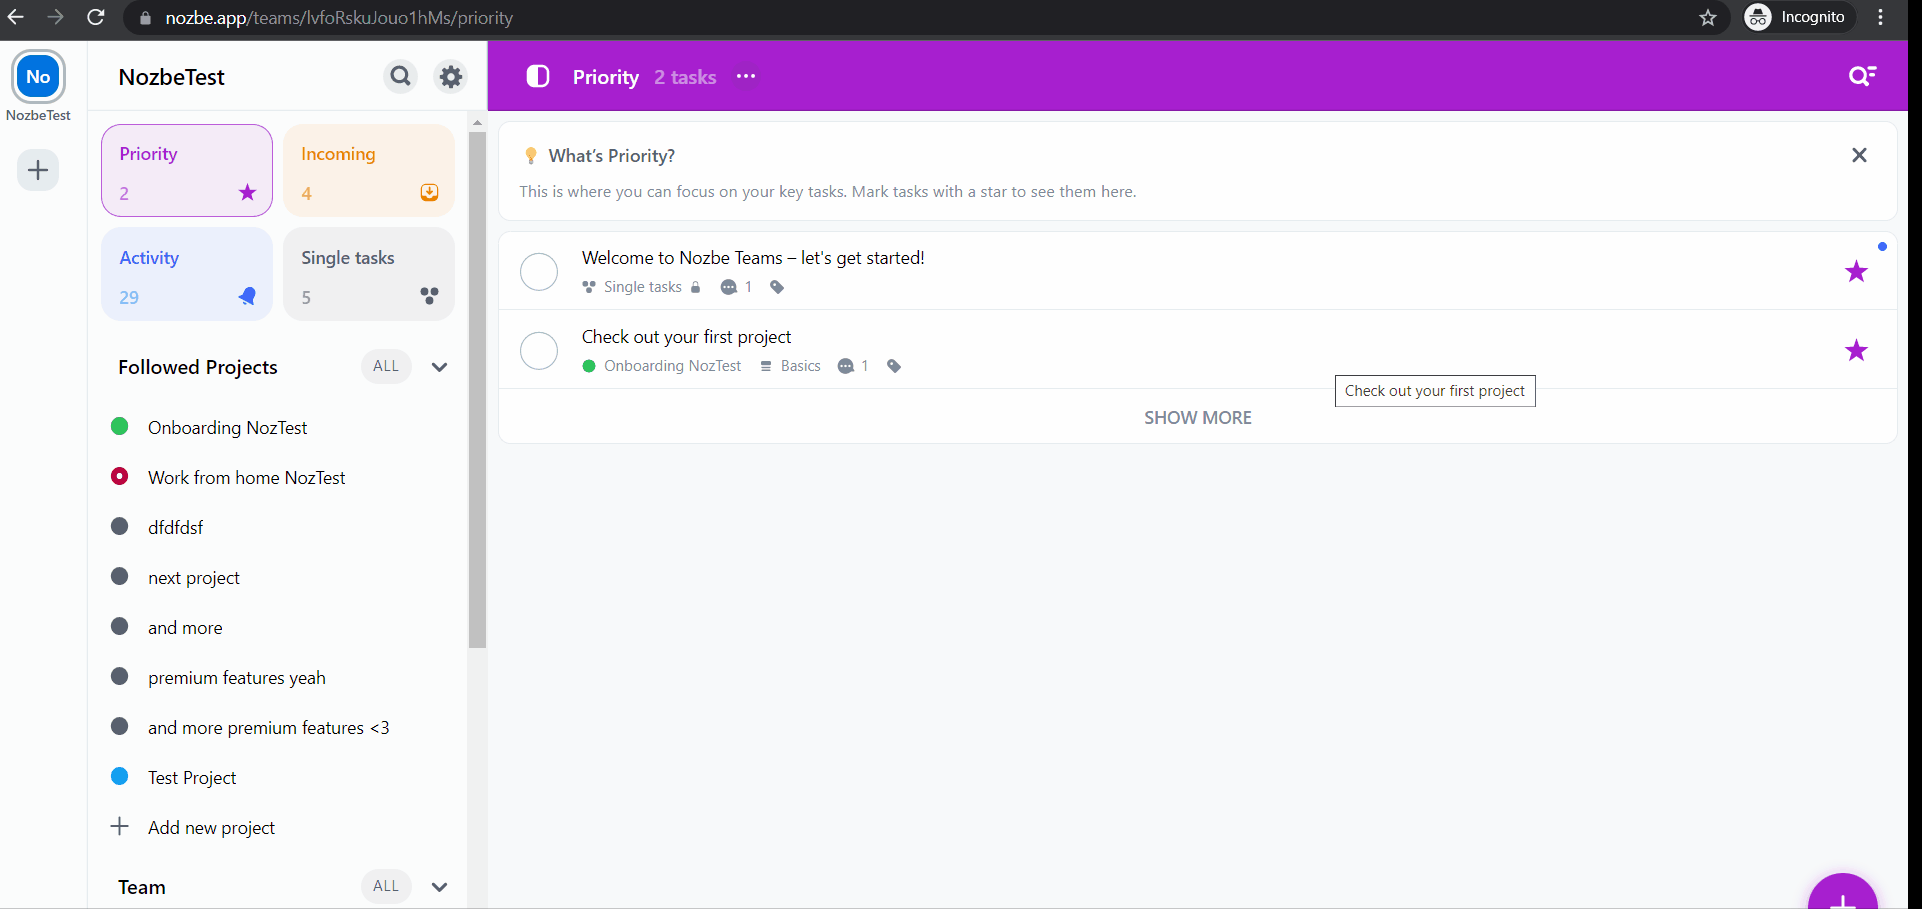Viewport: 1922px width, 909px height.
Task: Open the Priority three-dots menu
Action: pos(746,76)
